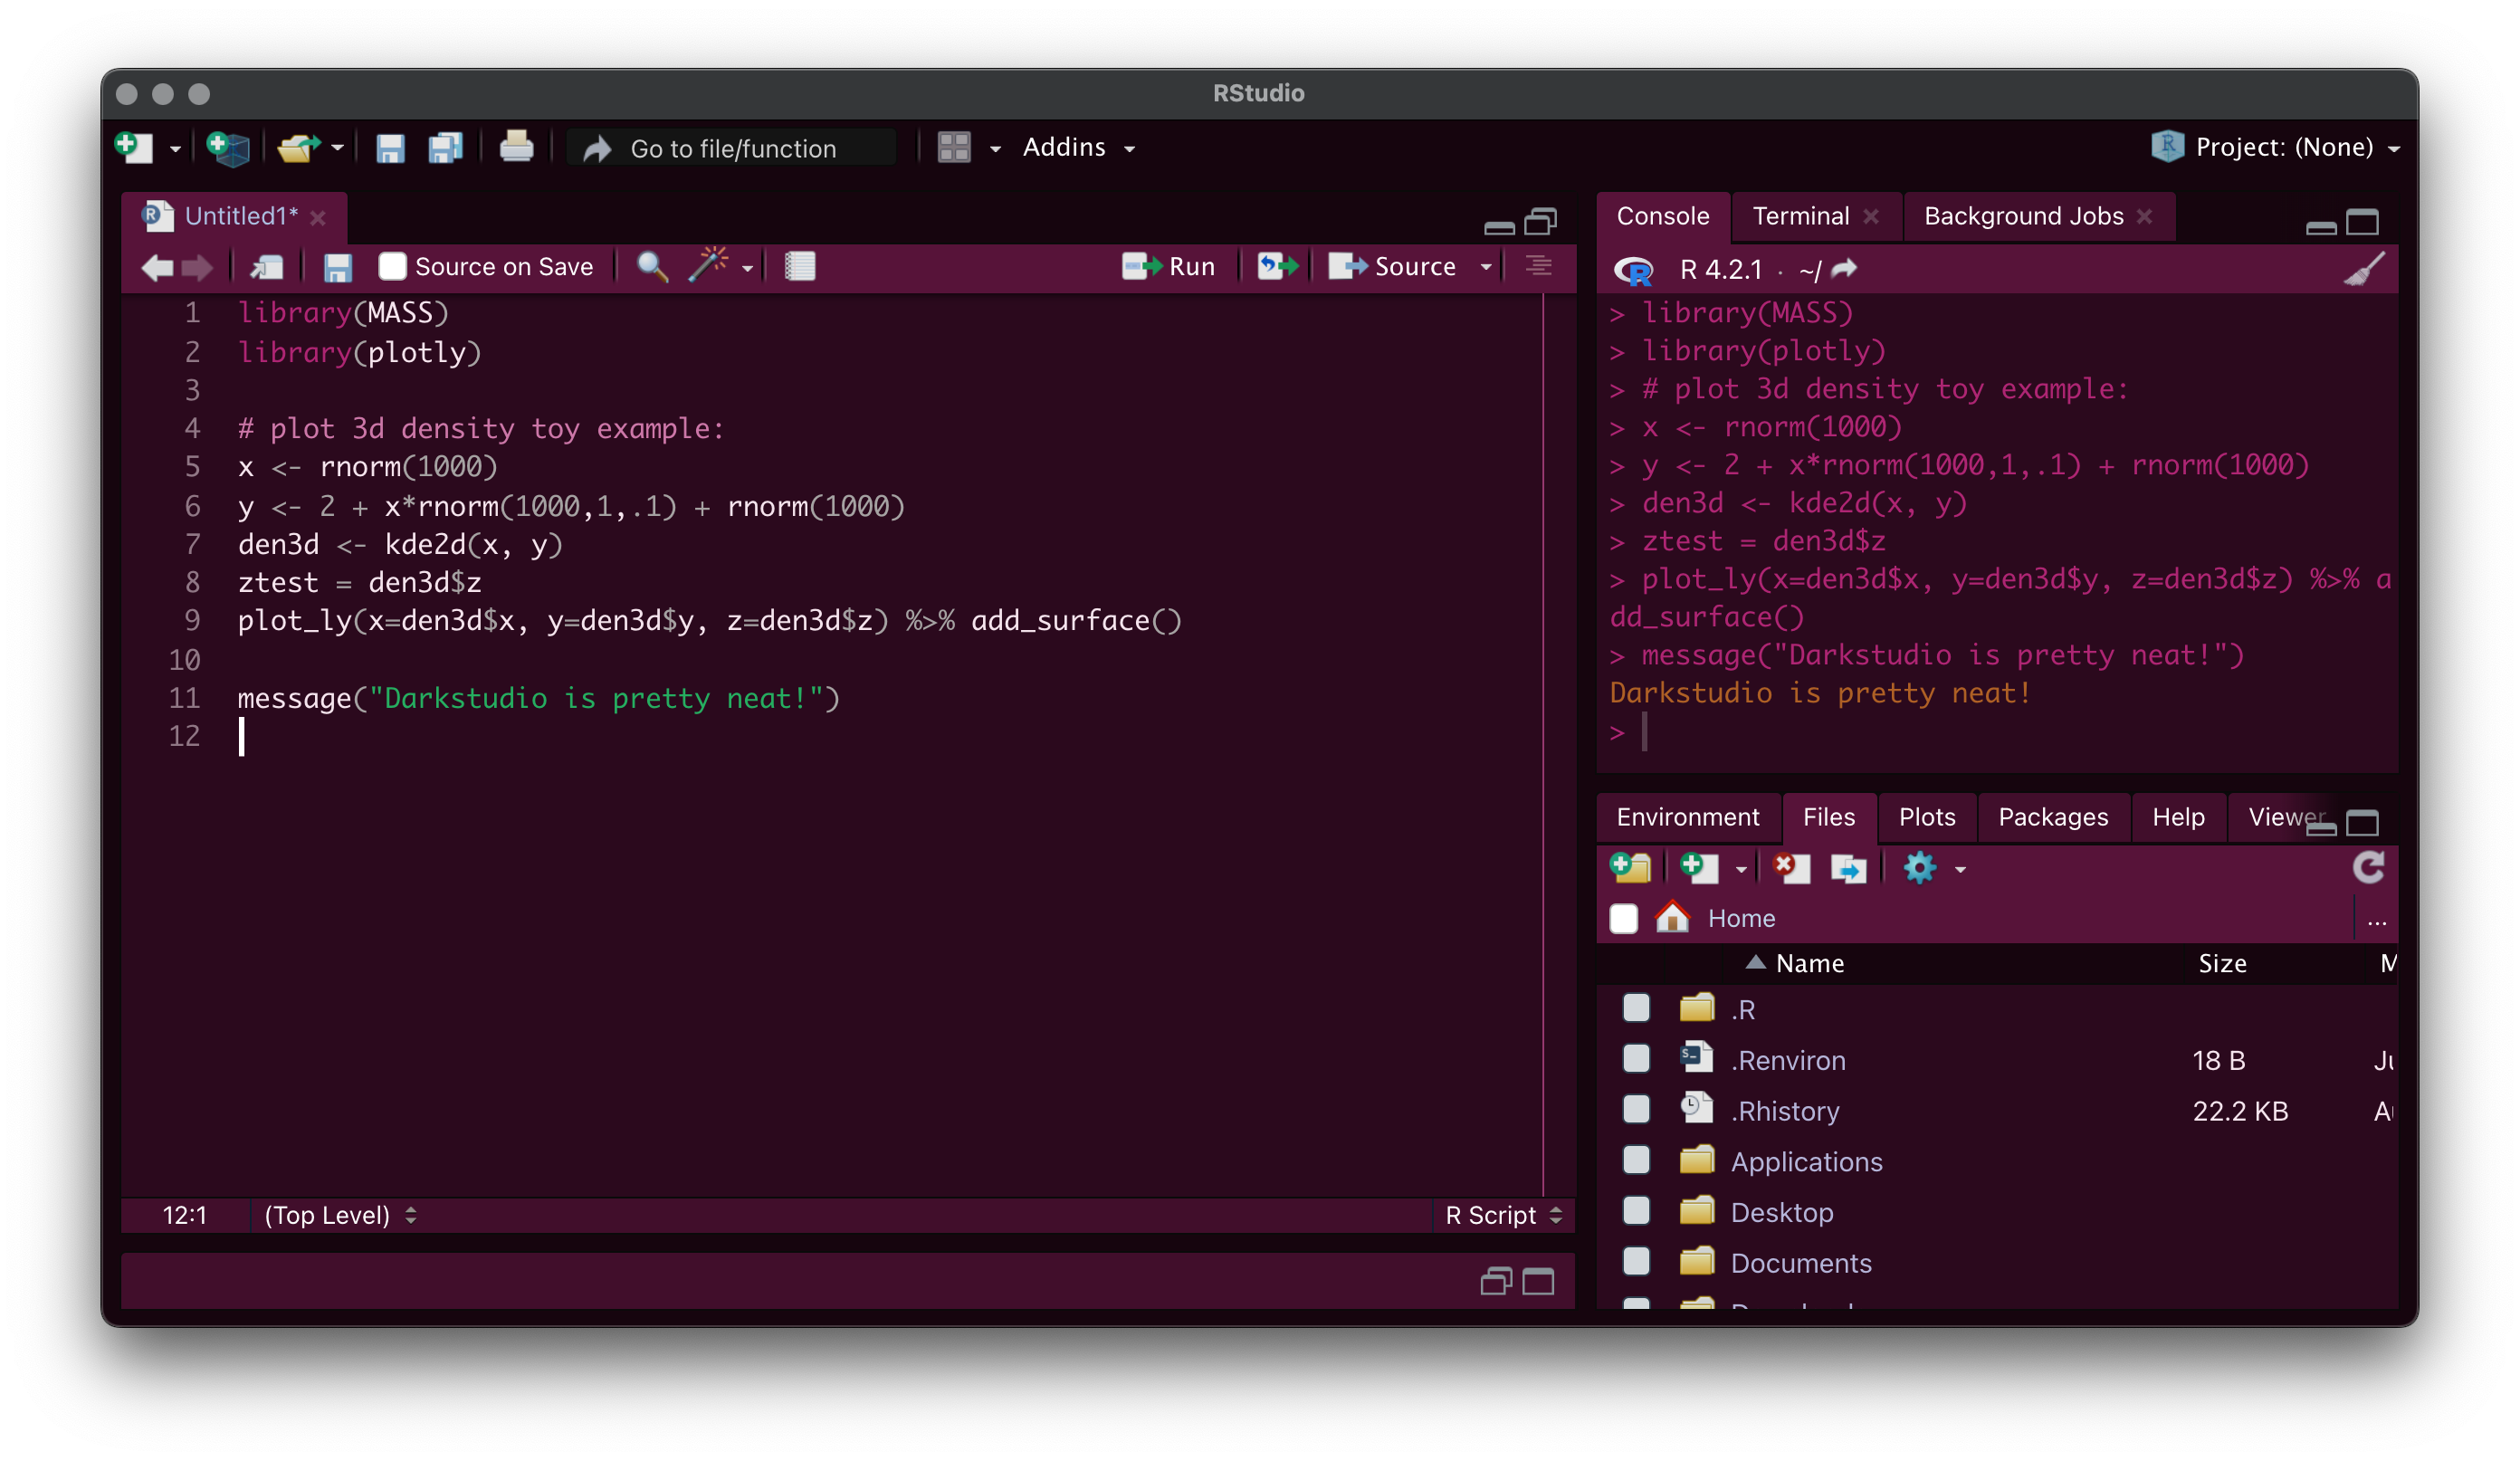This screenshot has height=1461, width=2520.
Task: Check the Desktop folder checkbox
Action: point(1636,1211)
